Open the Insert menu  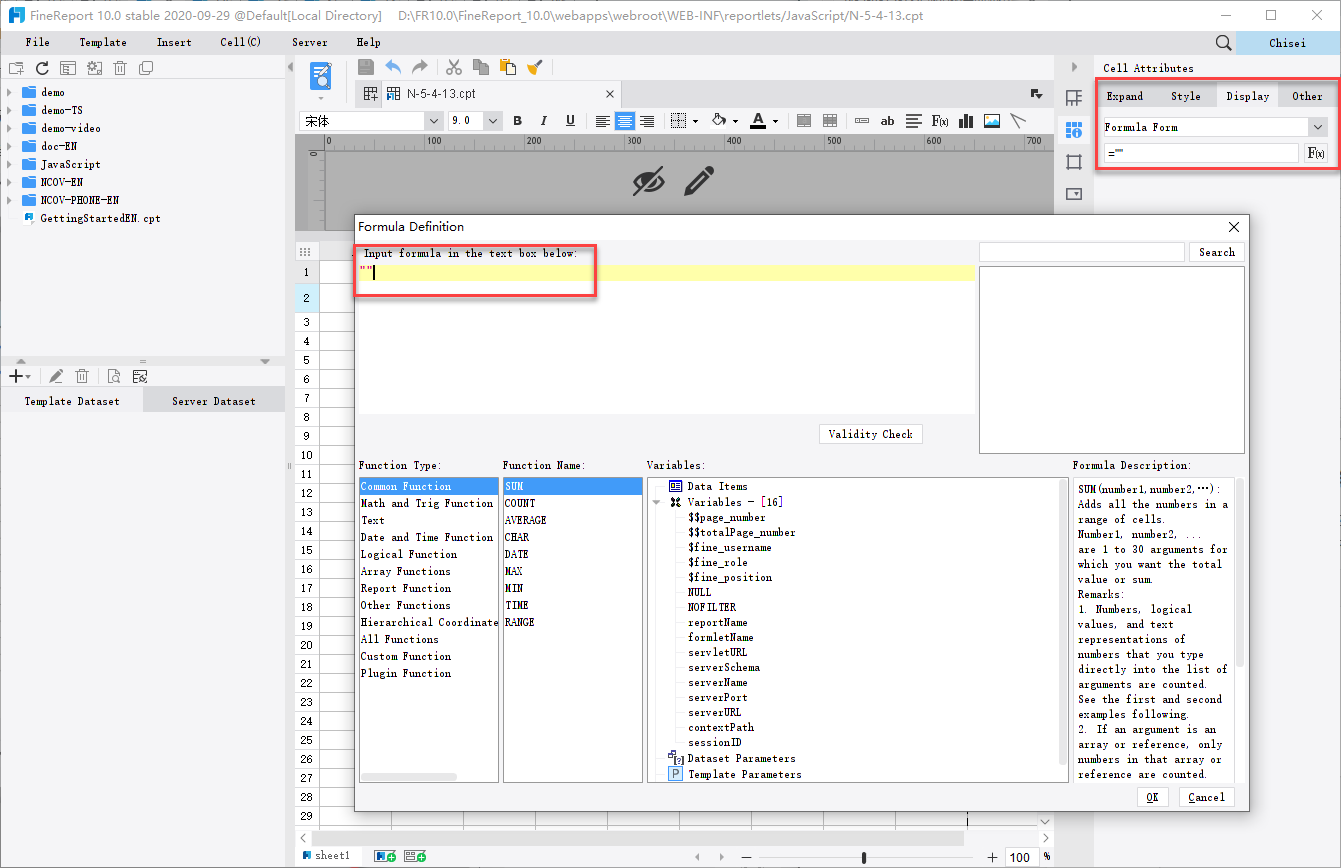[173, 42]
